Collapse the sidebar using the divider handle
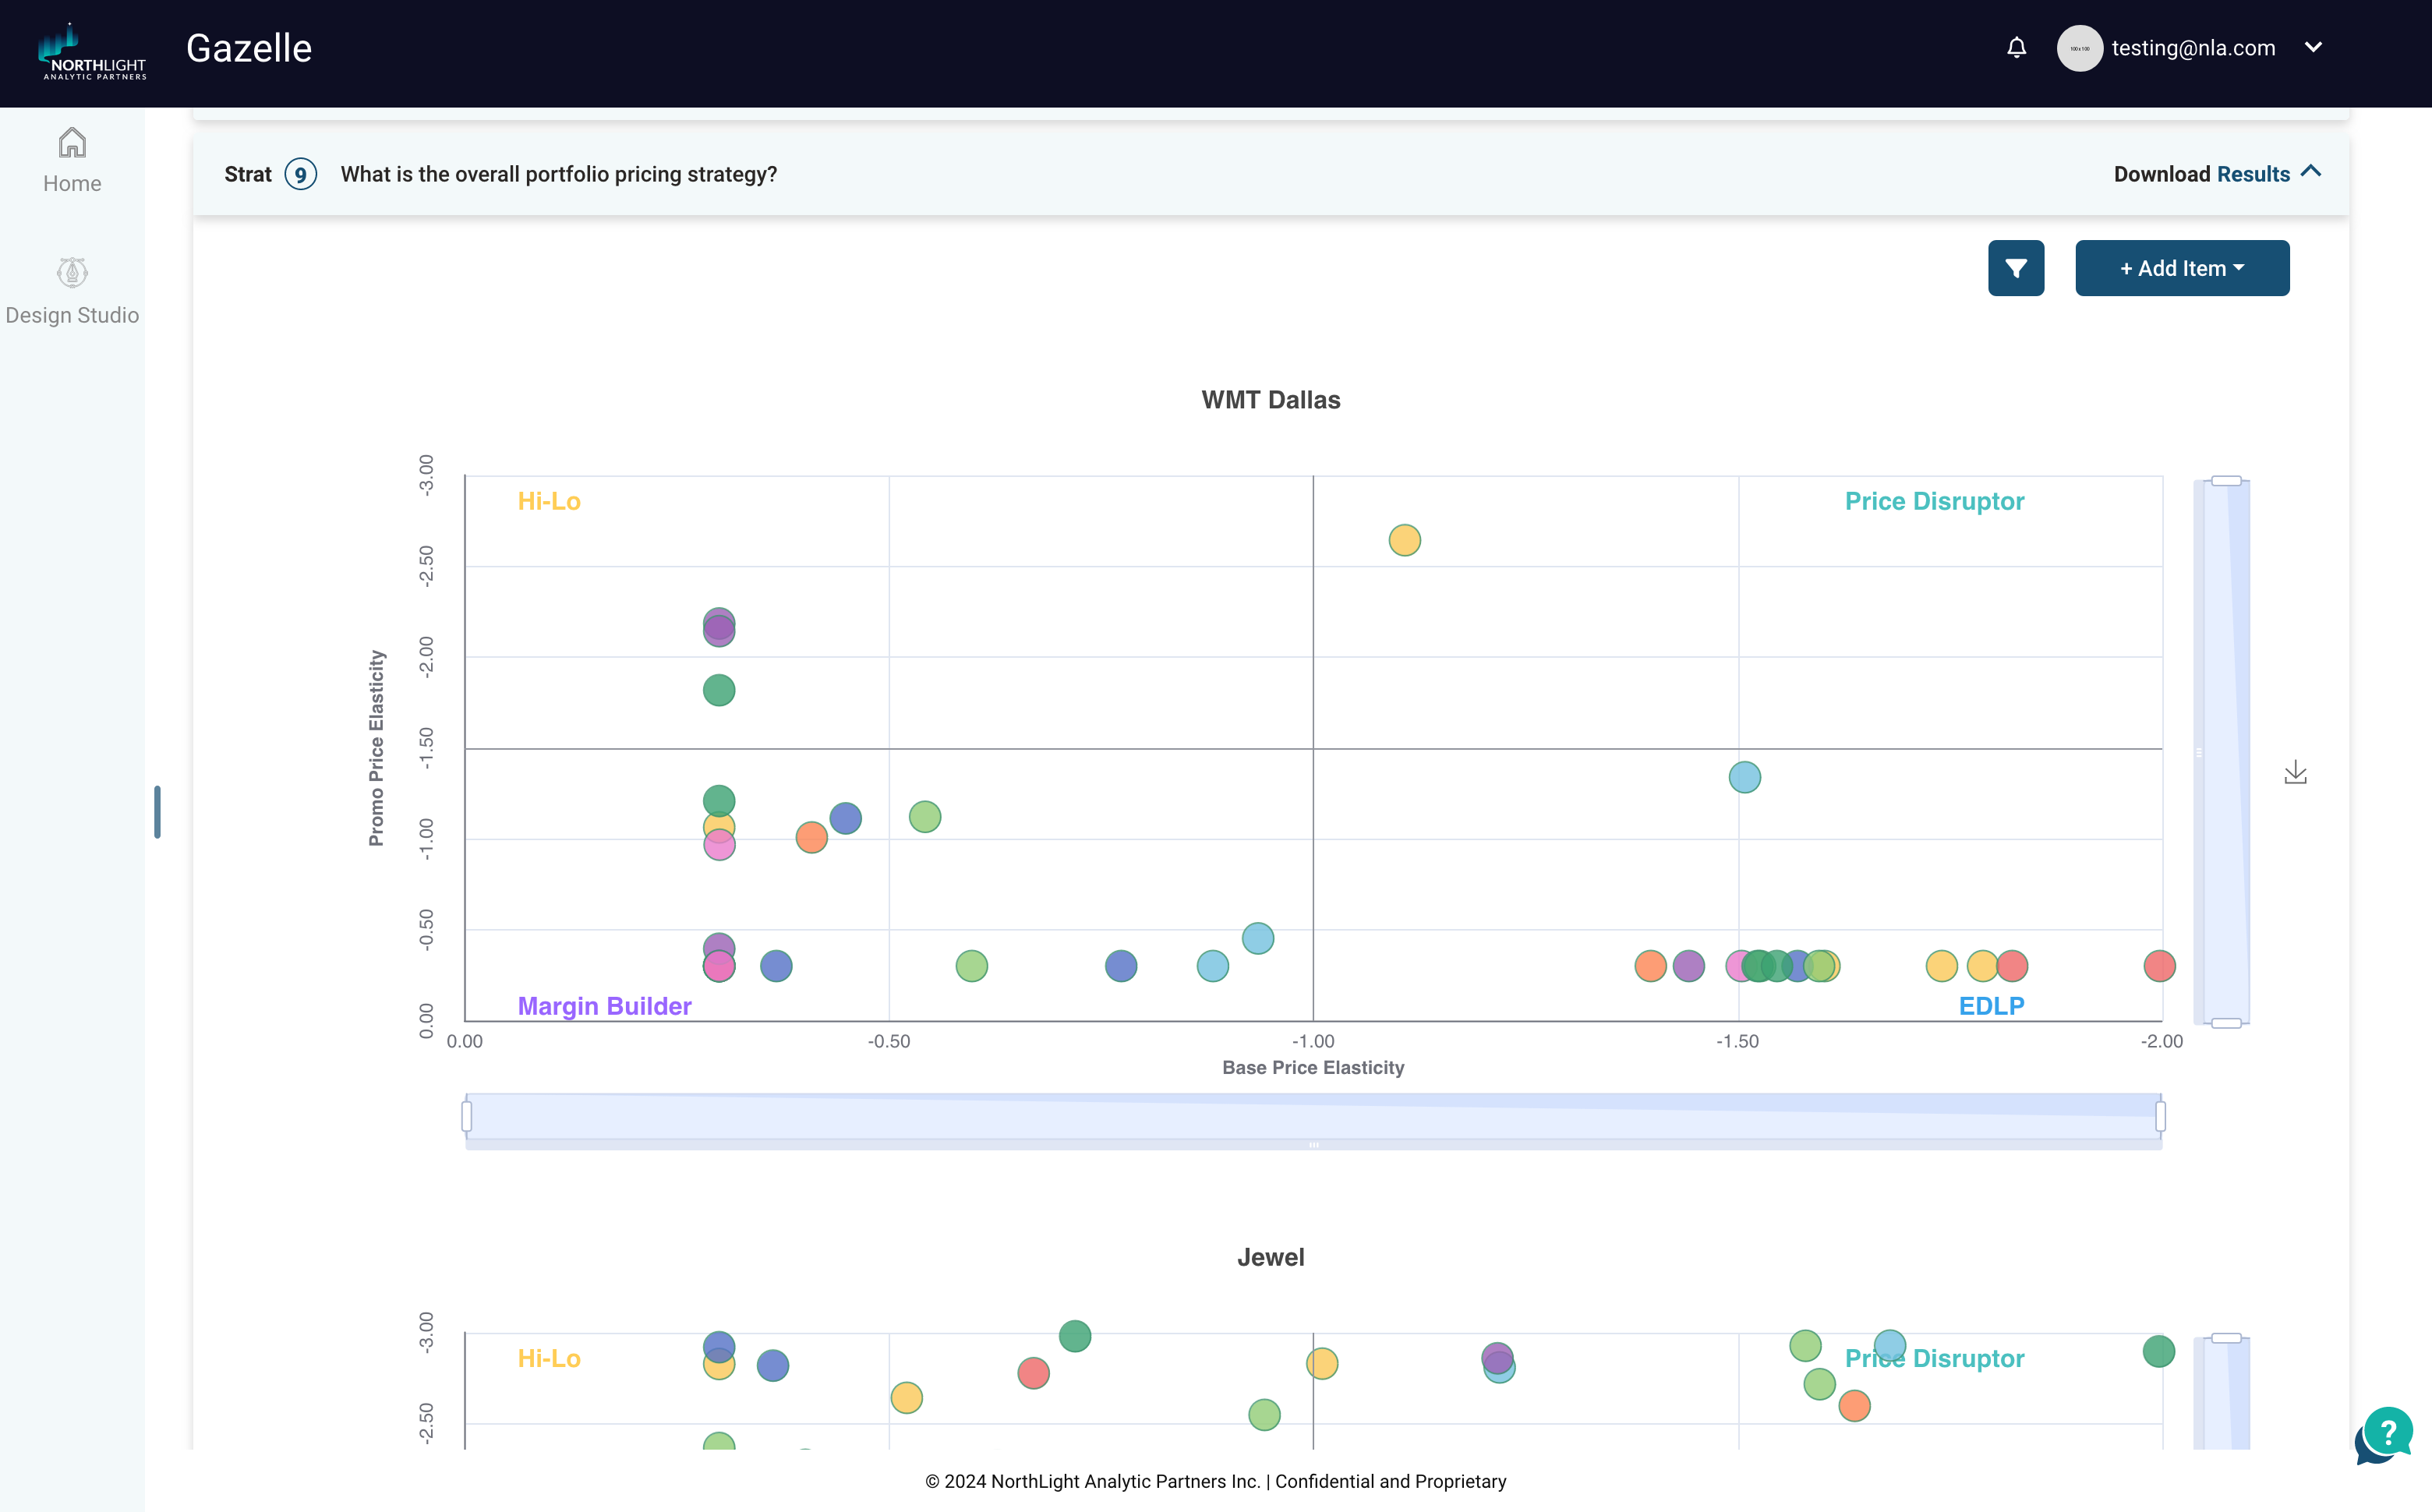The height and width of the screenshot is (1512, 2432). tap(157, 811)
